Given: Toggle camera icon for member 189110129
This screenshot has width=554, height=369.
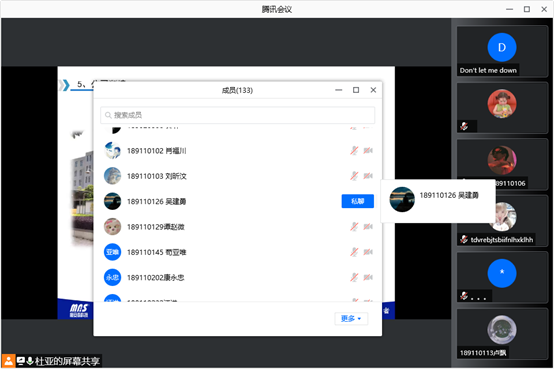Looking at the screenshot, I should point(368,227).
